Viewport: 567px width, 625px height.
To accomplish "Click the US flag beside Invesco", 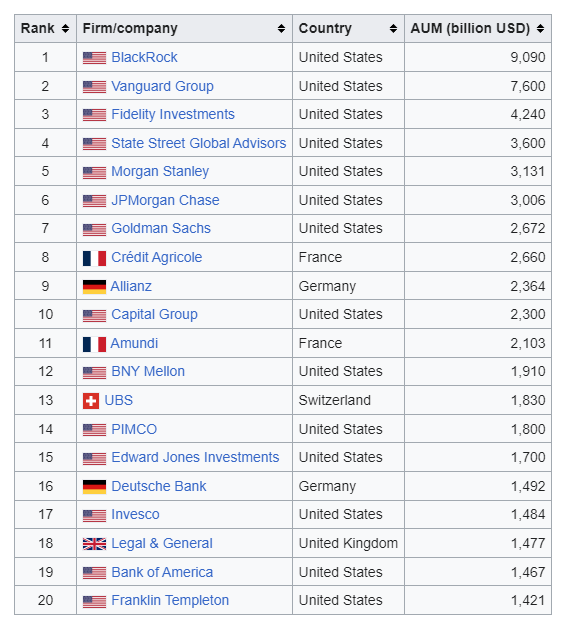I will tap(94, 515).
